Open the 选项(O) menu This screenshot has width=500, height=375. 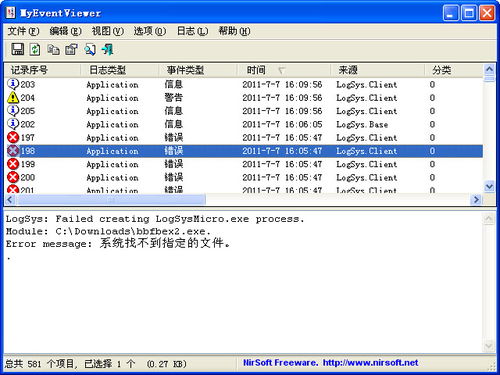[150, 31]
